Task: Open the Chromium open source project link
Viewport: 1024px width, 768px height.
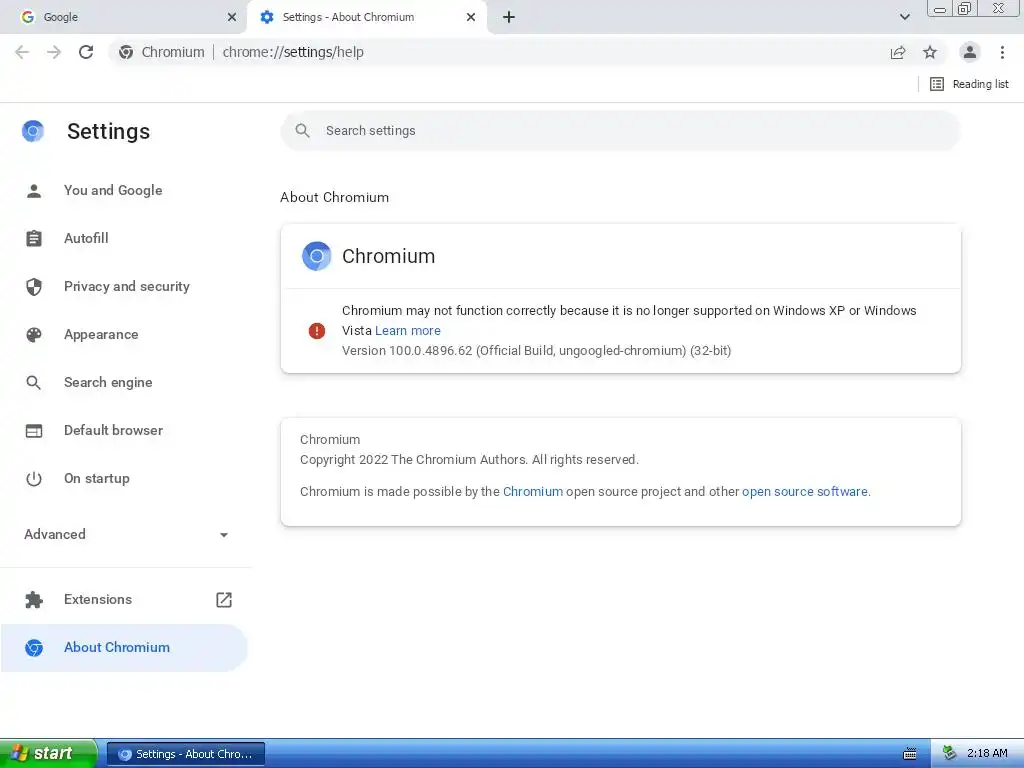Action: pyautogui.click(x=533, y=492)
